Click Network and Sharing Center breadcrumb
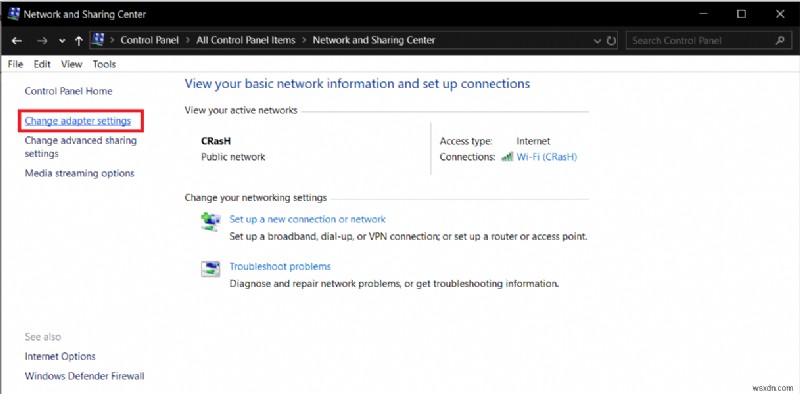800x394 pixels. (374, 40)
